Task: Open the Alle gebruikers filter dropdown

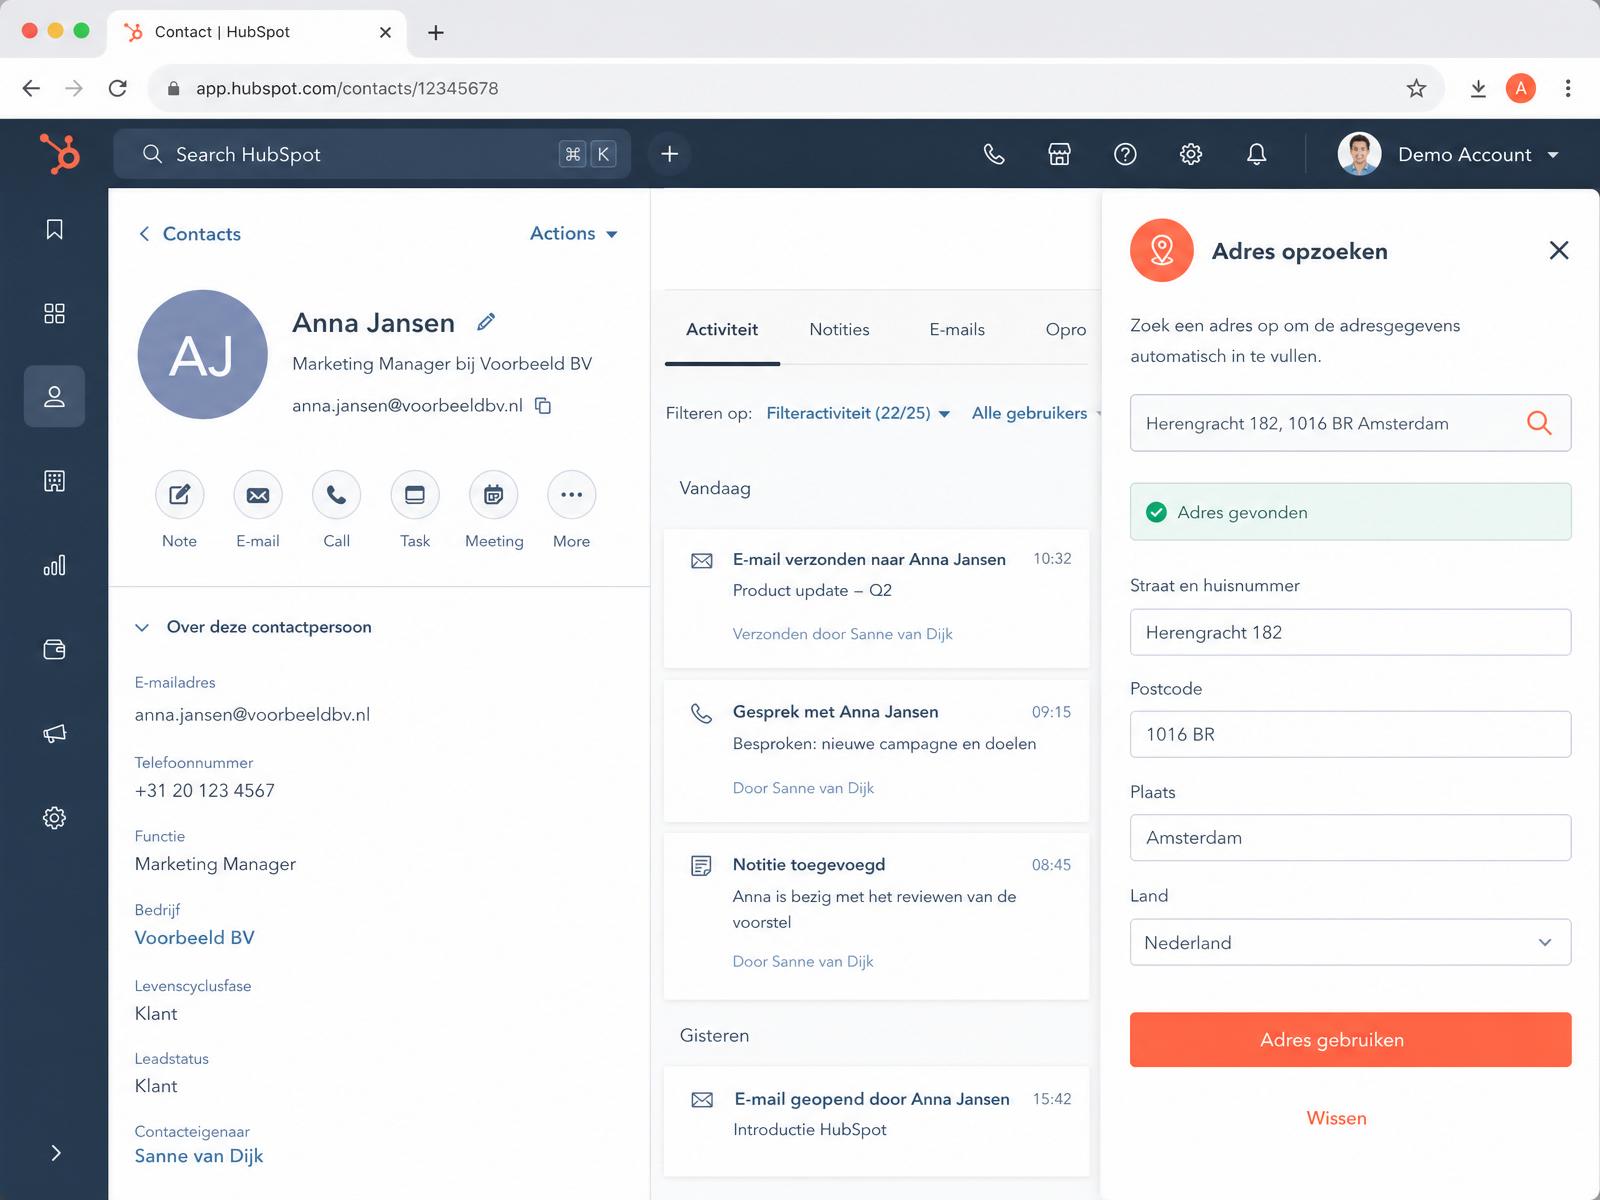Action: click(1036, 413)
